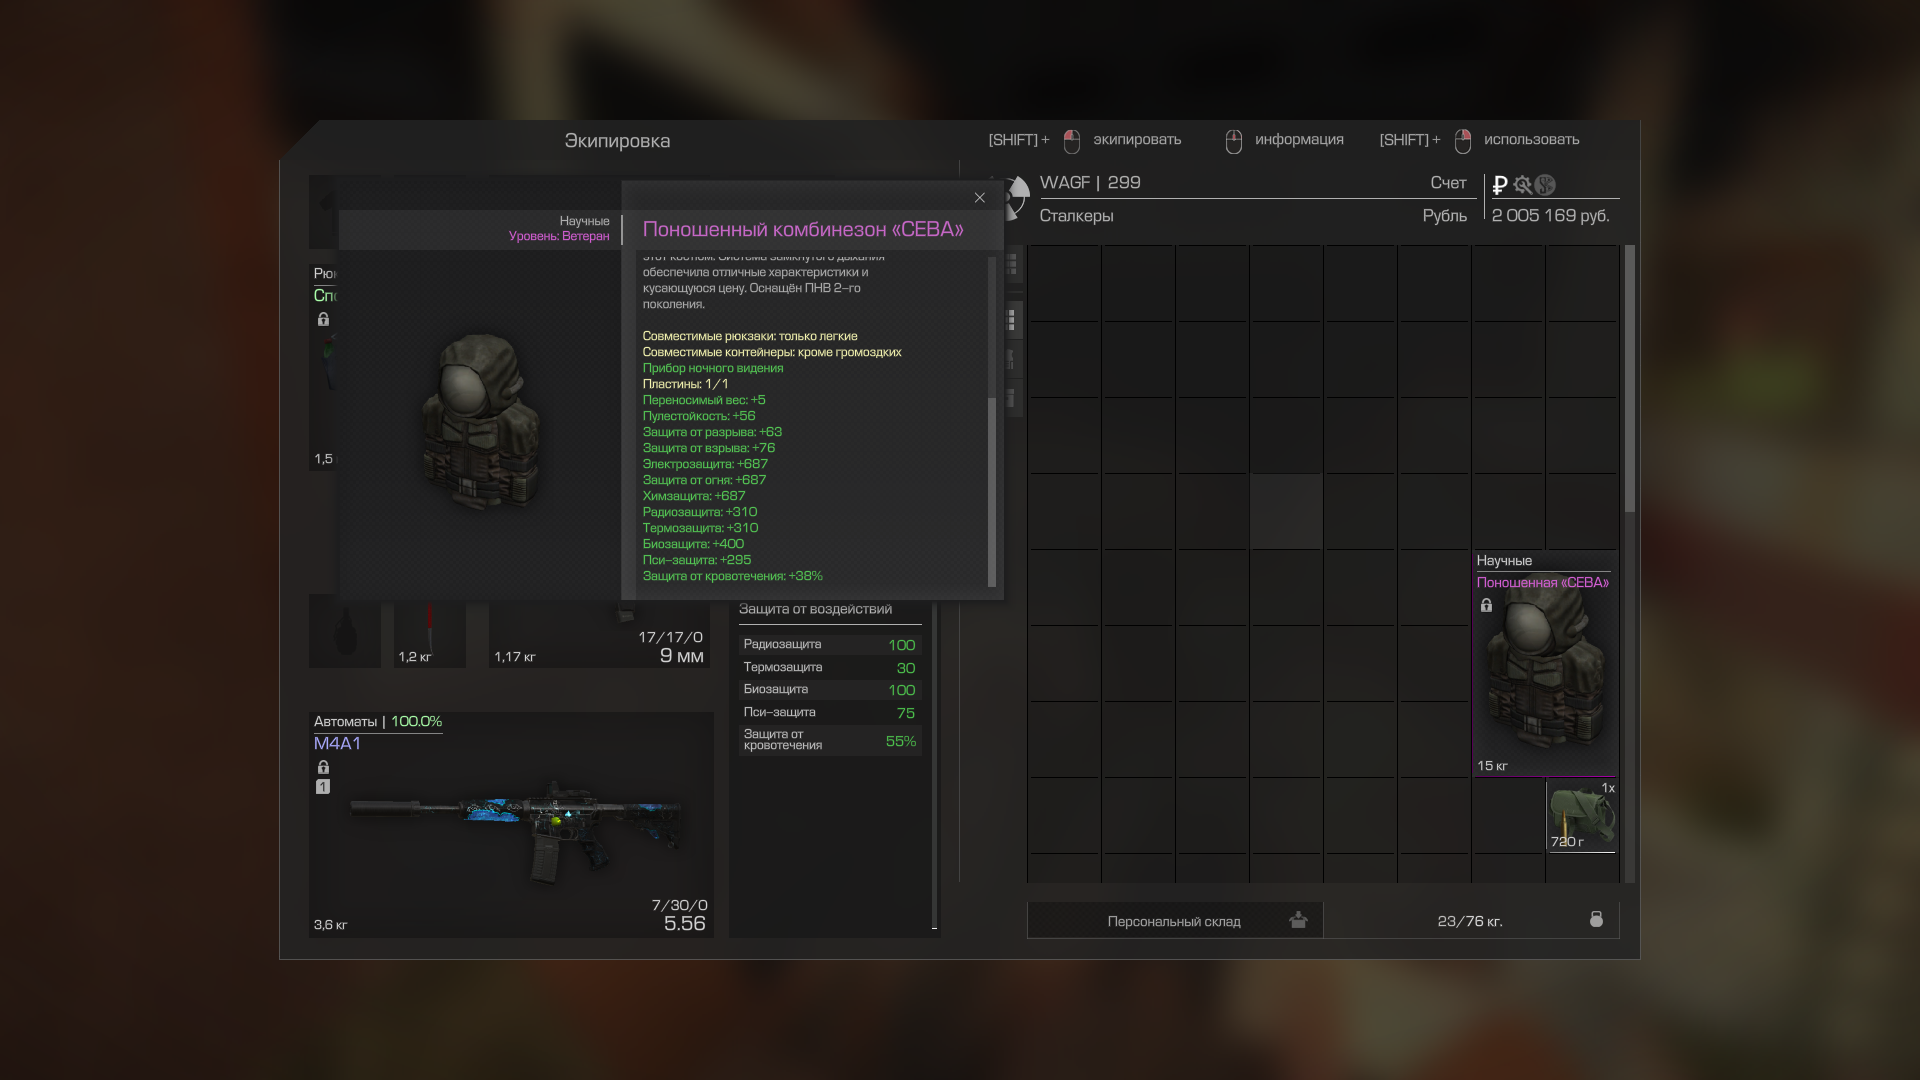The image size is (1920, 1080).
Task: Select the round emblem currency icon
Action: pos(1545,185)
